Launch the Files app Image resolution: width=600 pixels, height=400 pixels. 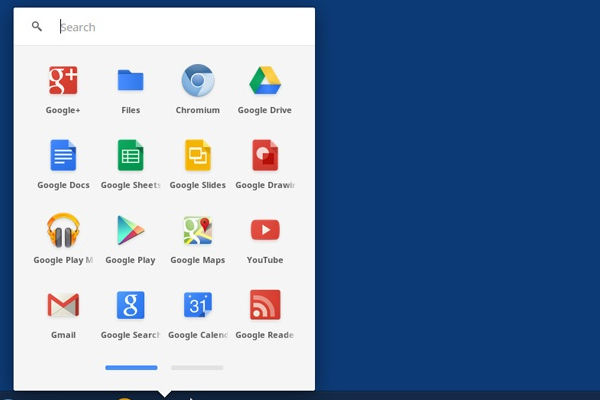[130, 80]
